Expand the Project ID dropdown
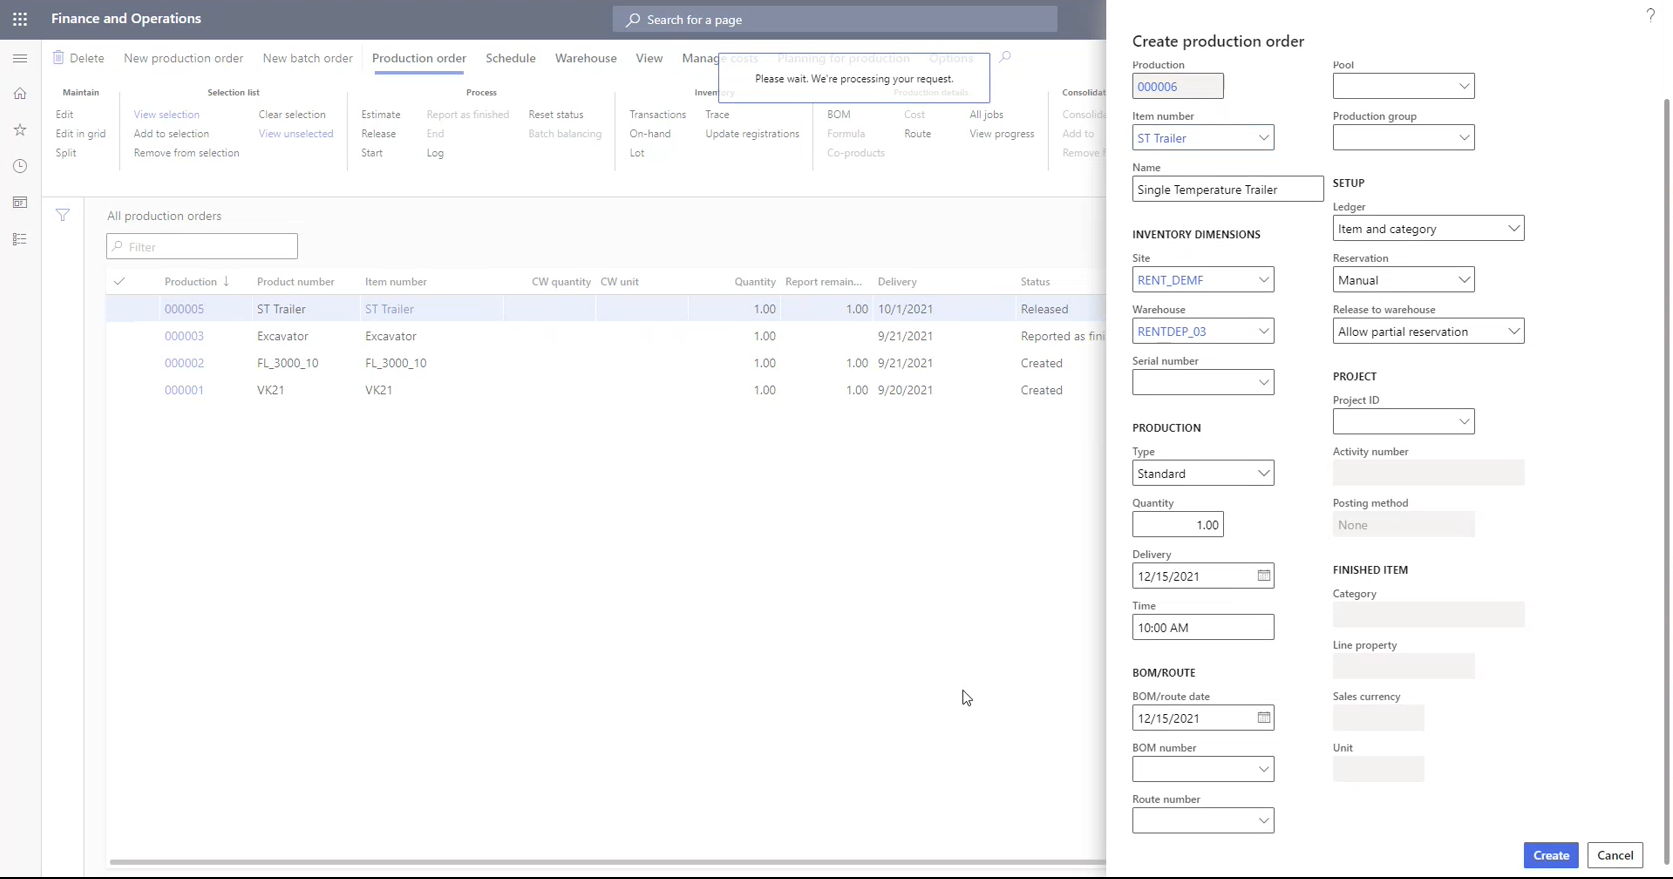 pyautogui.click(x=1464, y=422)
